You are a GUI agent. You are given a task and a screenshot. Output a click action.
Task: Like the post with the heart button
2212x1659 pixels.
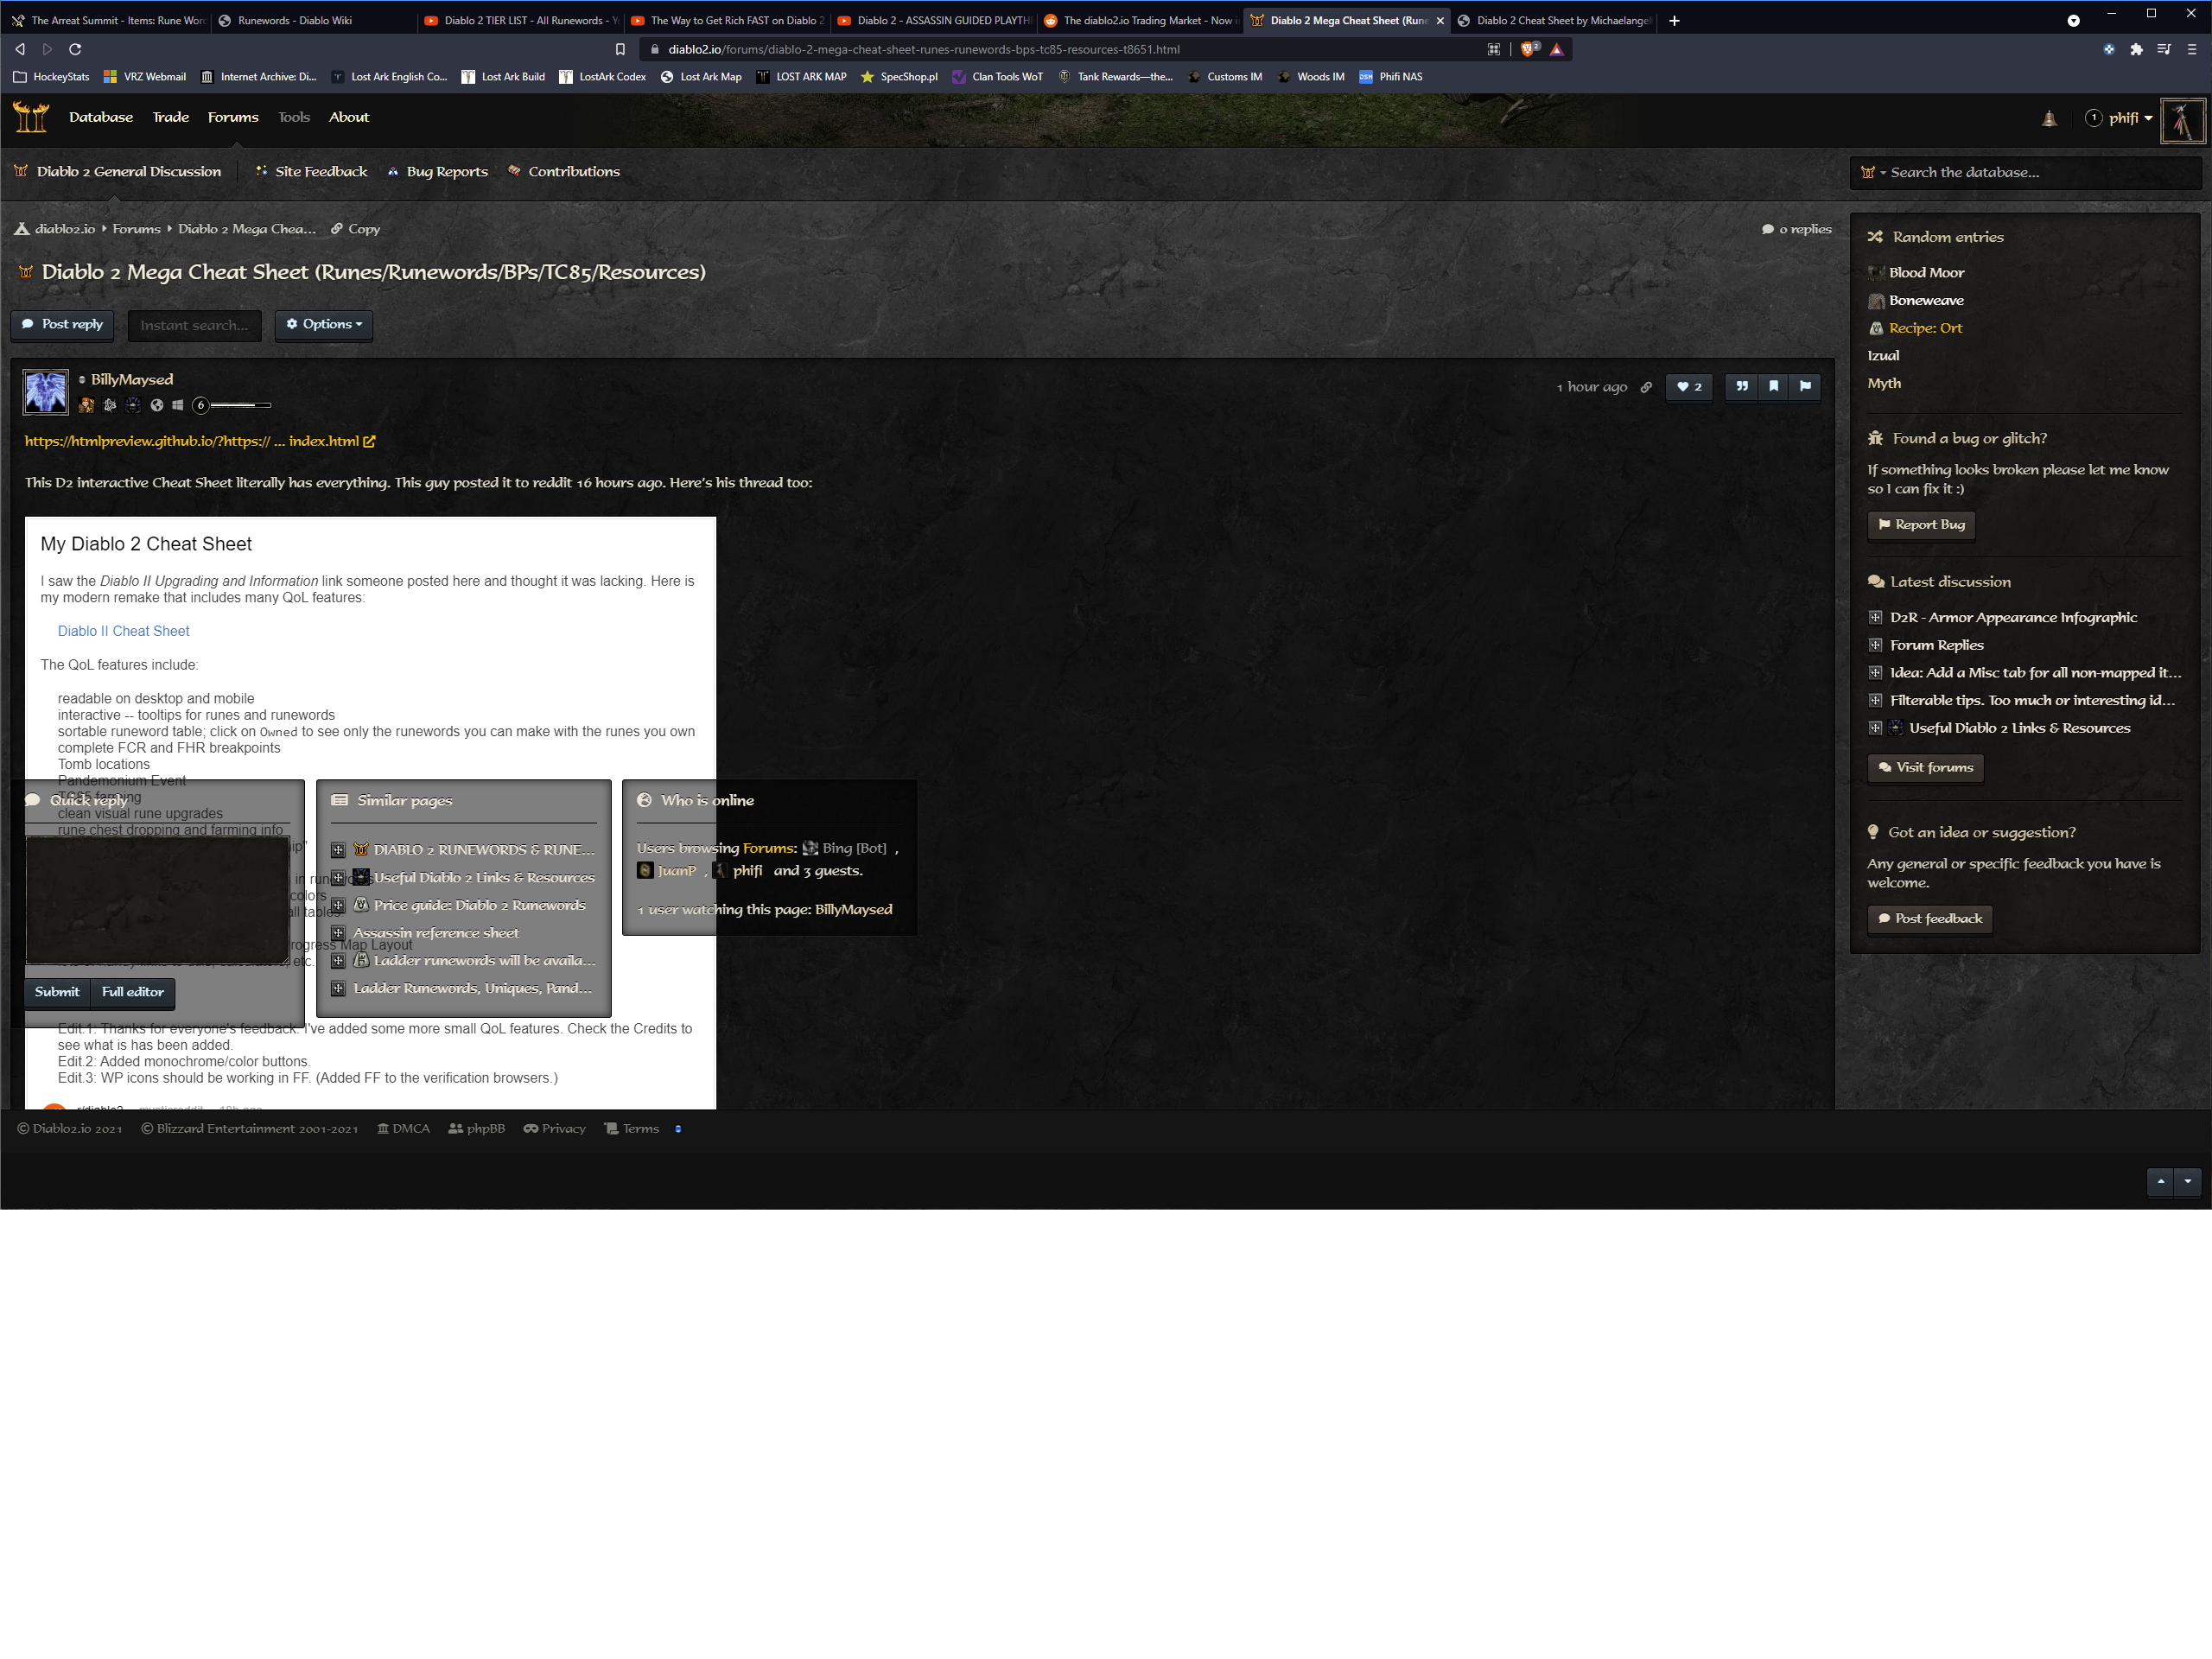coord(1689,387)
